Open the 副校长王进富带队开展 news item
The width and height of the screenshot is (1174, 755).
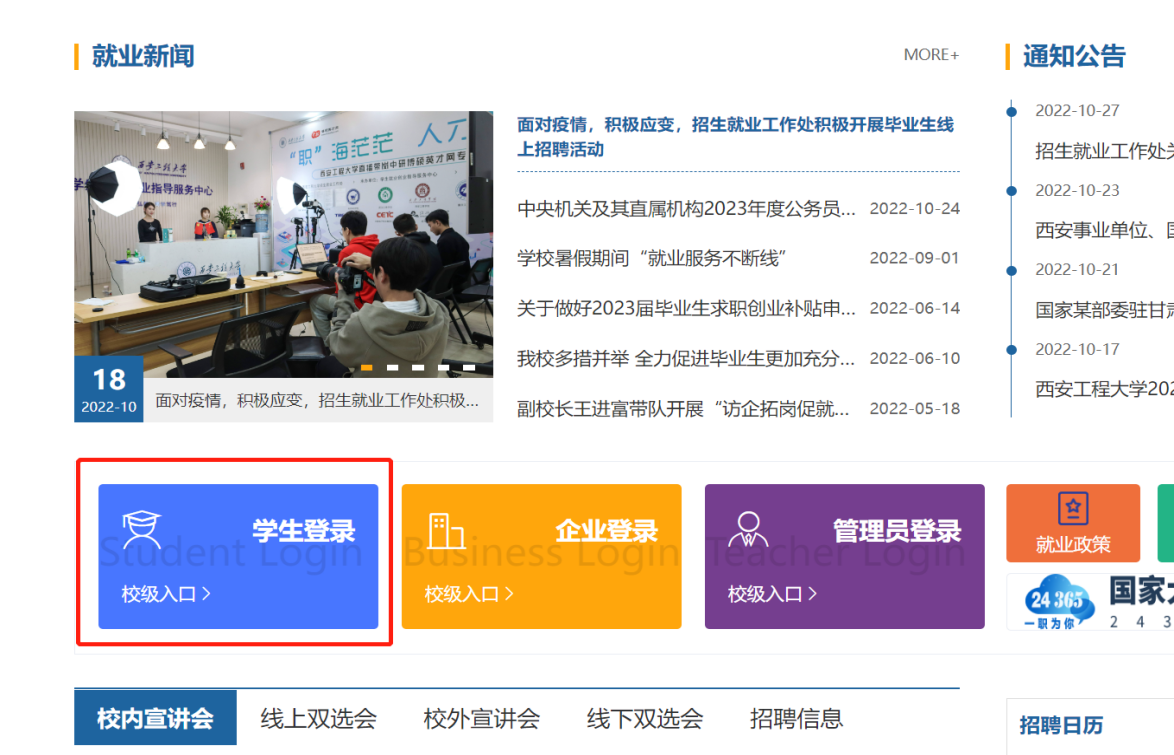[686, 409]
